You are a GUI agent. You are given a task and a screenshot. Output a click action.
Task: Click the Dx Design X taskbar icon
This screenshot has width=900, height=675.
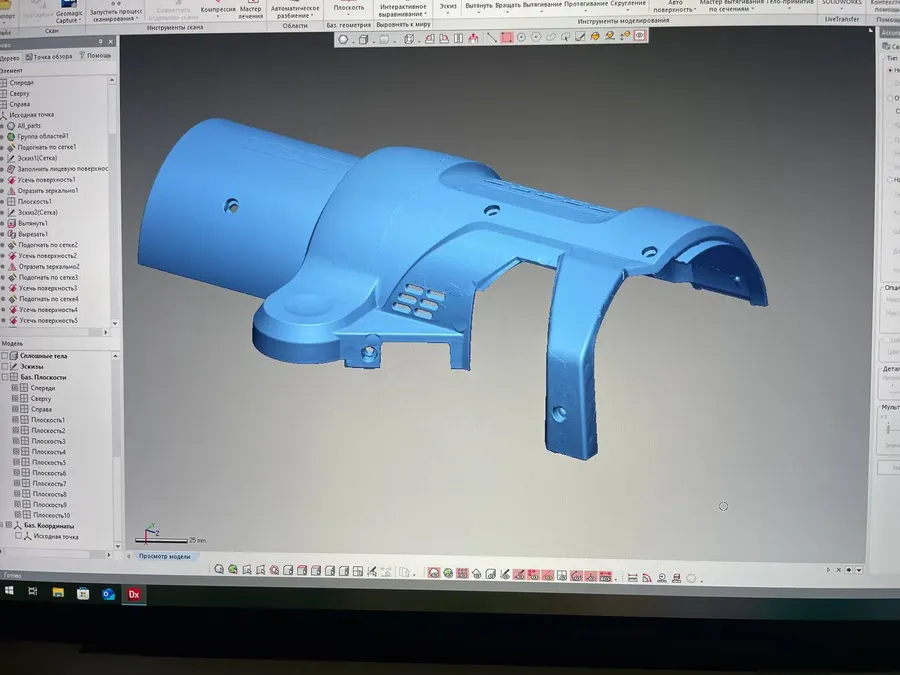point(134,595)
